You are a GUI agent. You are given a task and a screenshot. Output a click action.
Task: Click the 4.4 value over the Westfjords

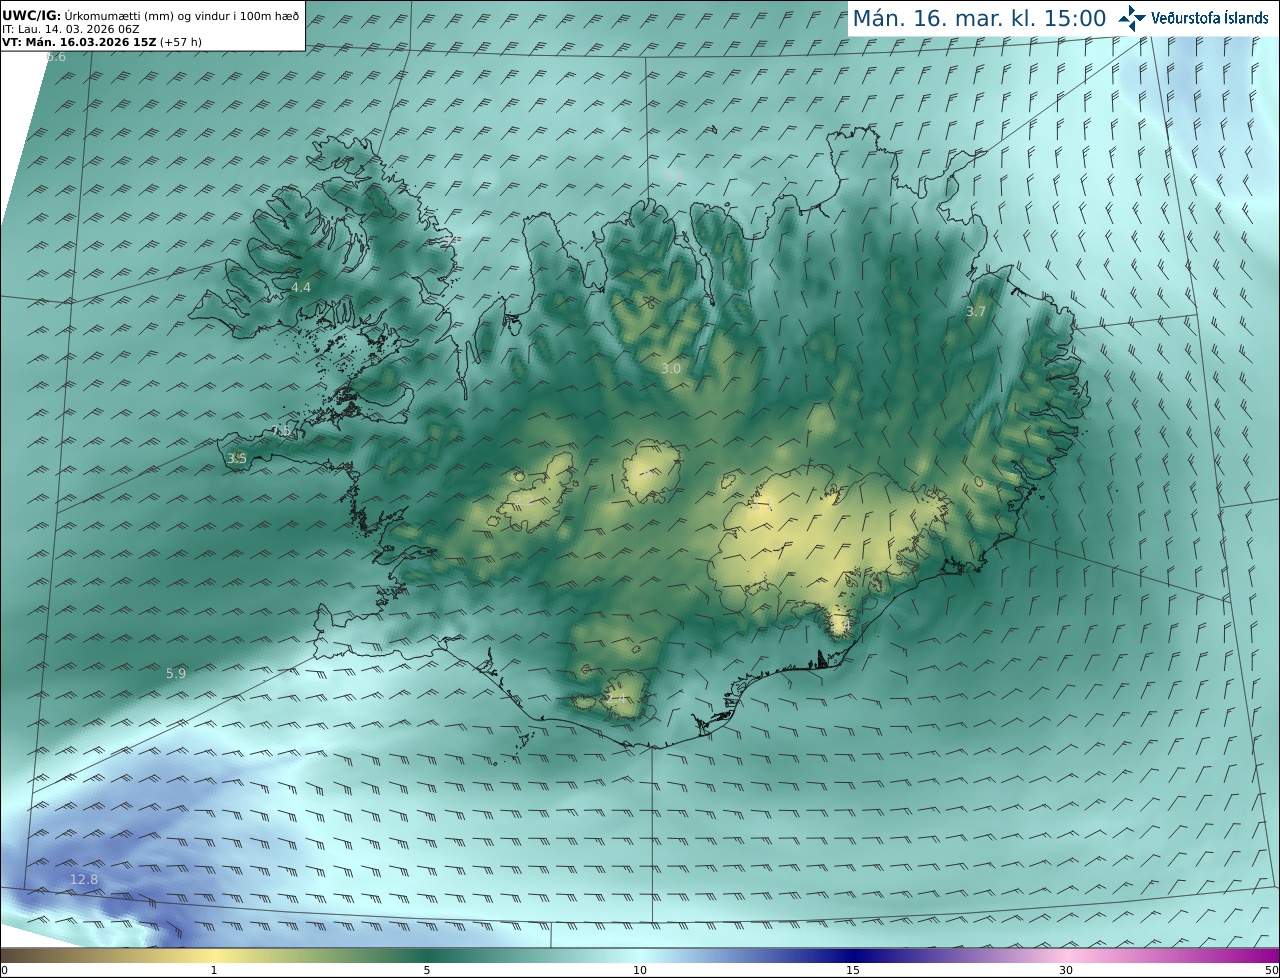coord(301,288)
